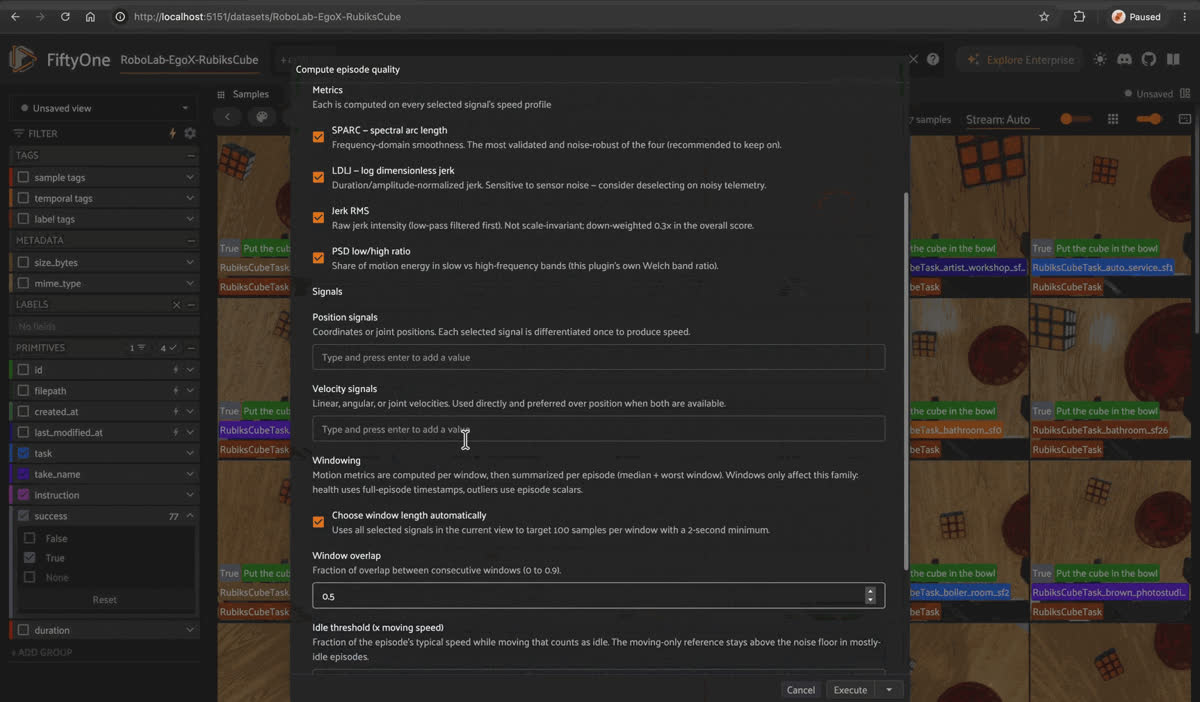
Task: Open the Execute options dropdown arrow
Action: click(x=889, y=690)
